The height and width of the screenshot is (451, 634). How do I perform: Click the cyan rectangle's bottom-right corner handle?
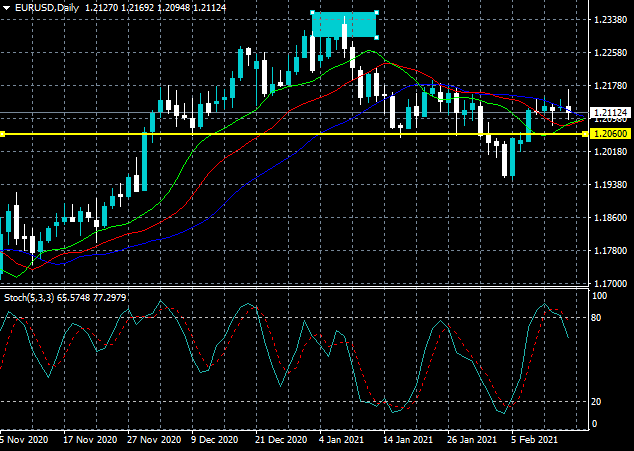376,37
